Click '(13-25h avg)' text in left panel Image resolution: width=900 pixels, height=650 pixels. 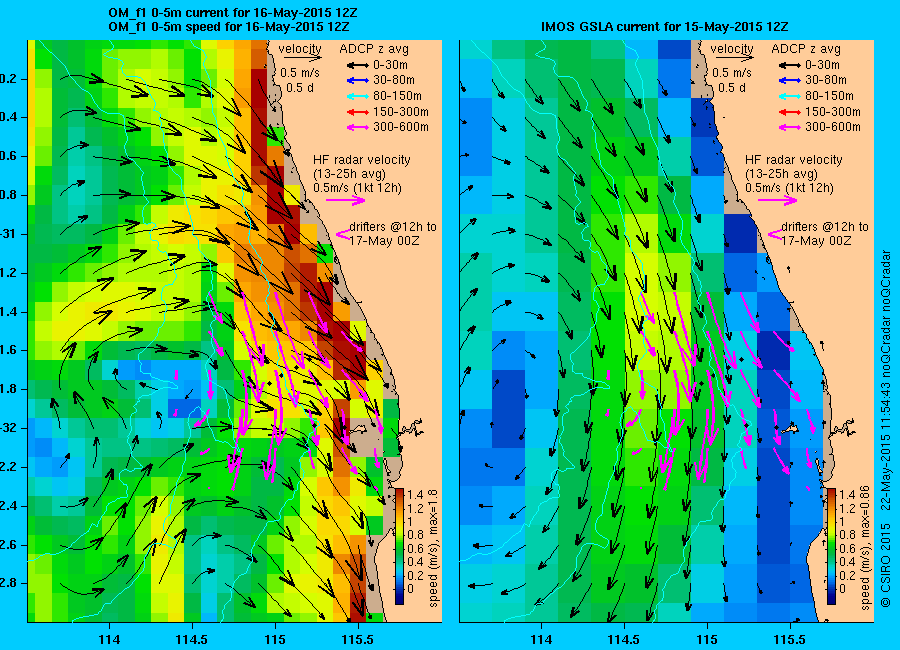tap(350, 174)
